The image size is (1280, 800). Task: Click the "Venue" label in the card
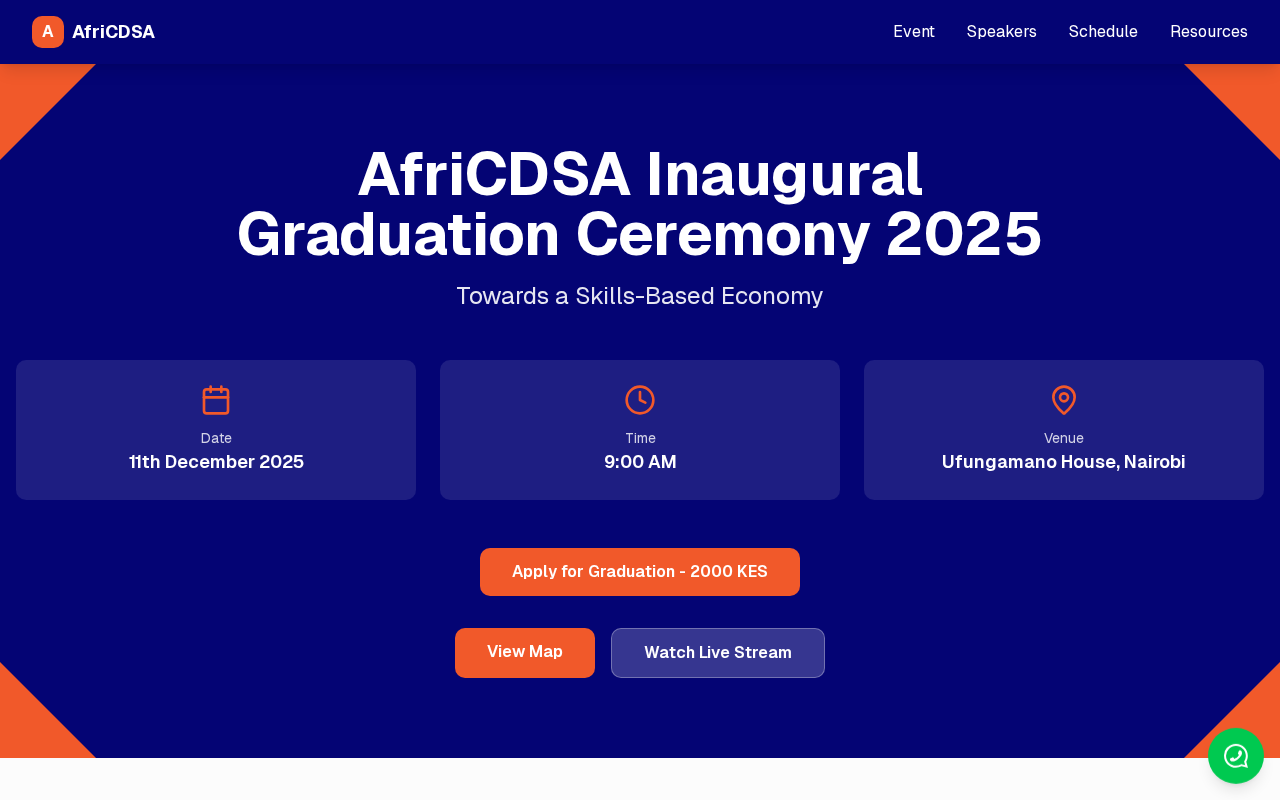tap(1064, 438)
